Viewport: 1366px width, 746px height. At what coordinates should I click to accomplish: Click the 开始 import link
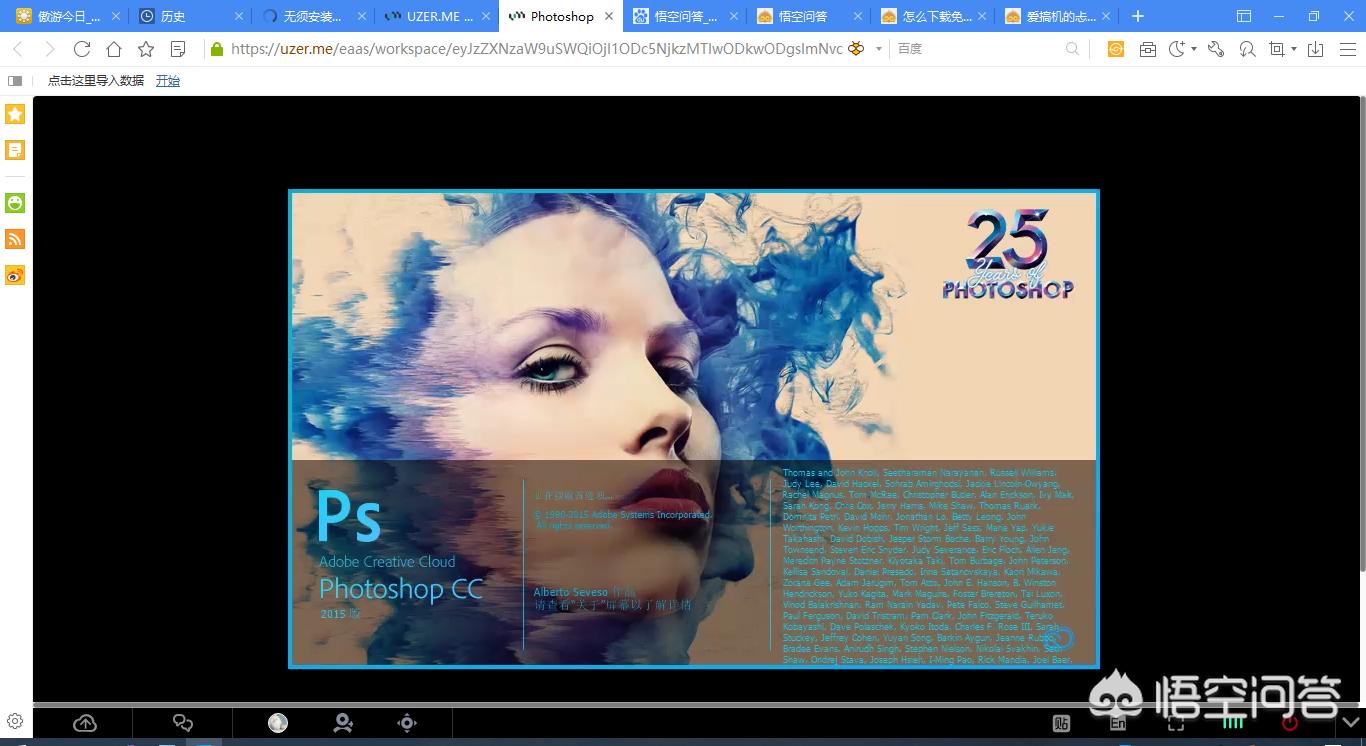[x=168, y=81]
